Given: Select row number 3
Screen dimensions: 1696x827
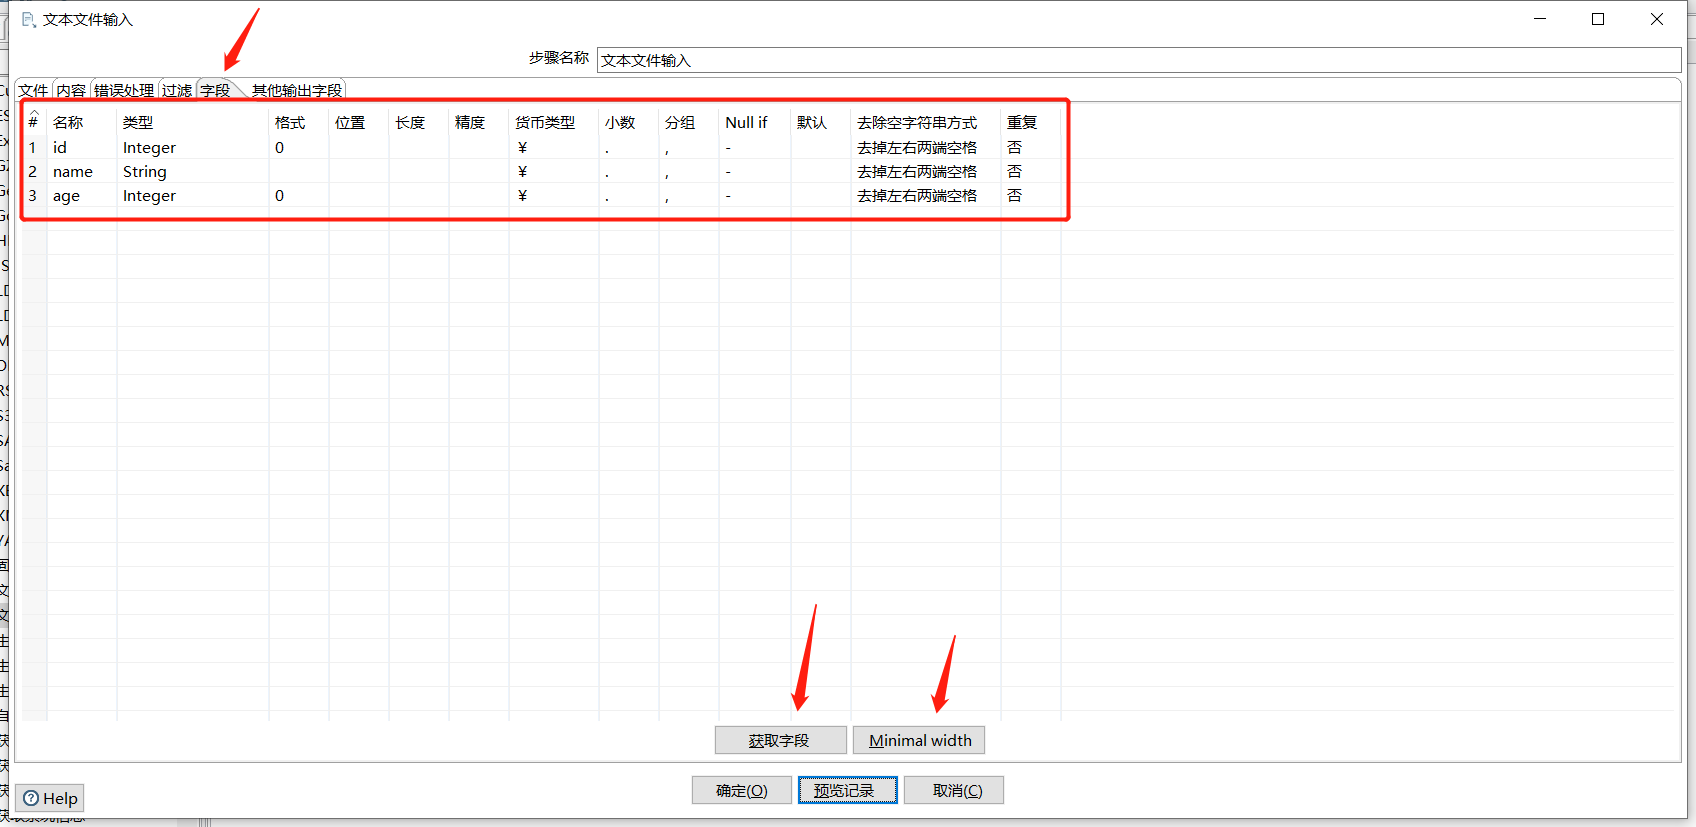Looking at the screenshot, I should 33,195.
